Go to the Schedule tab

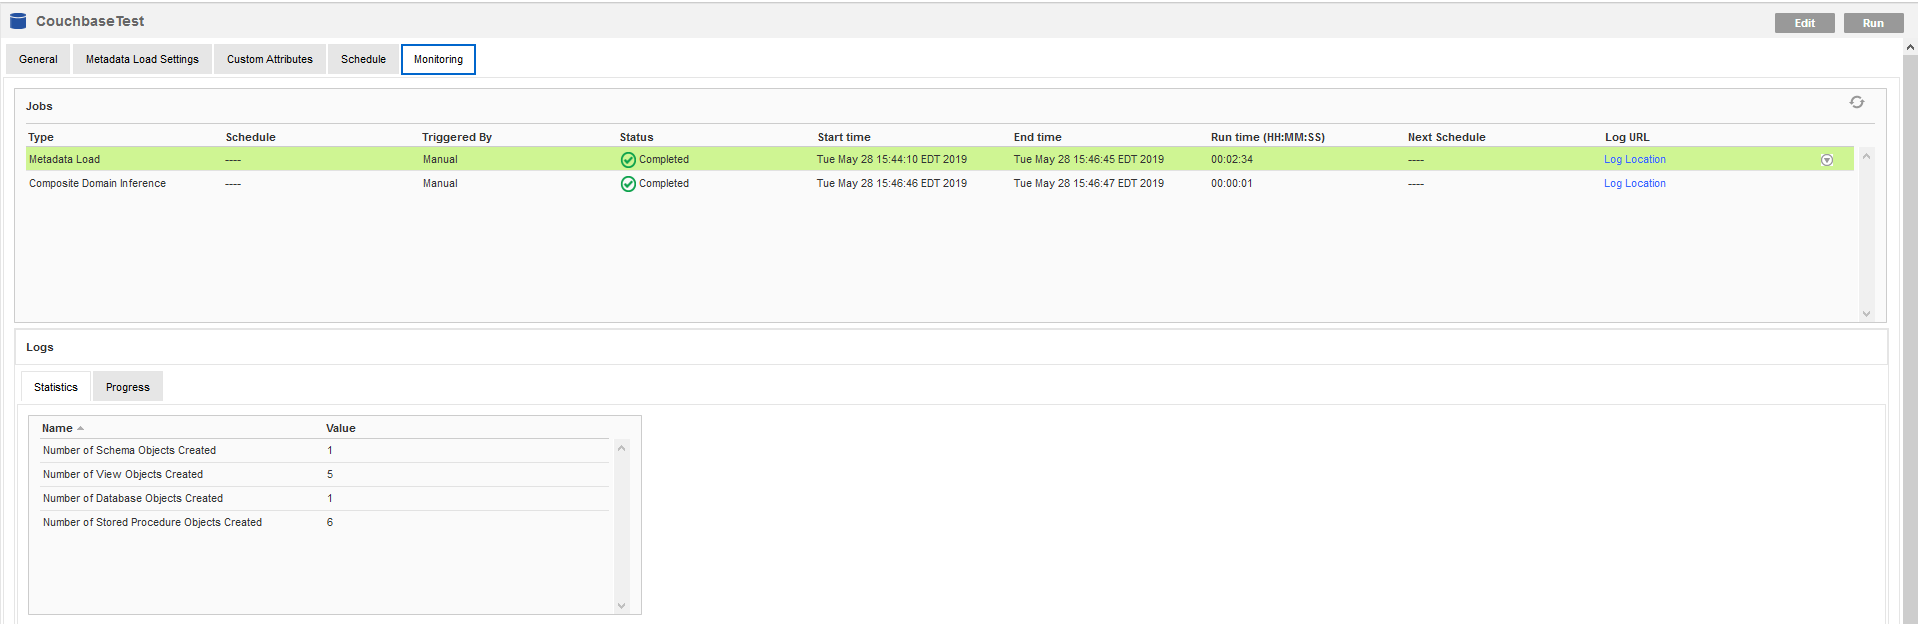pos(363,60)
